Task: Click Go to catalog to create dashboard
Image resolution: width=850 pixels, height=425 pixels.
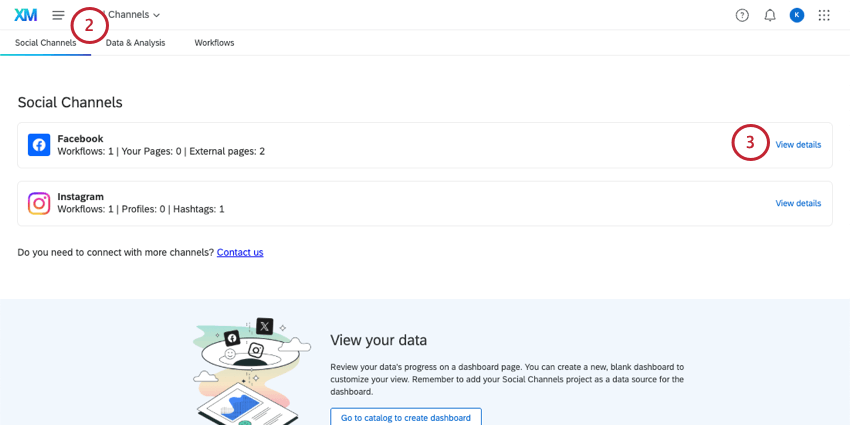Action: tap(406, 417)
